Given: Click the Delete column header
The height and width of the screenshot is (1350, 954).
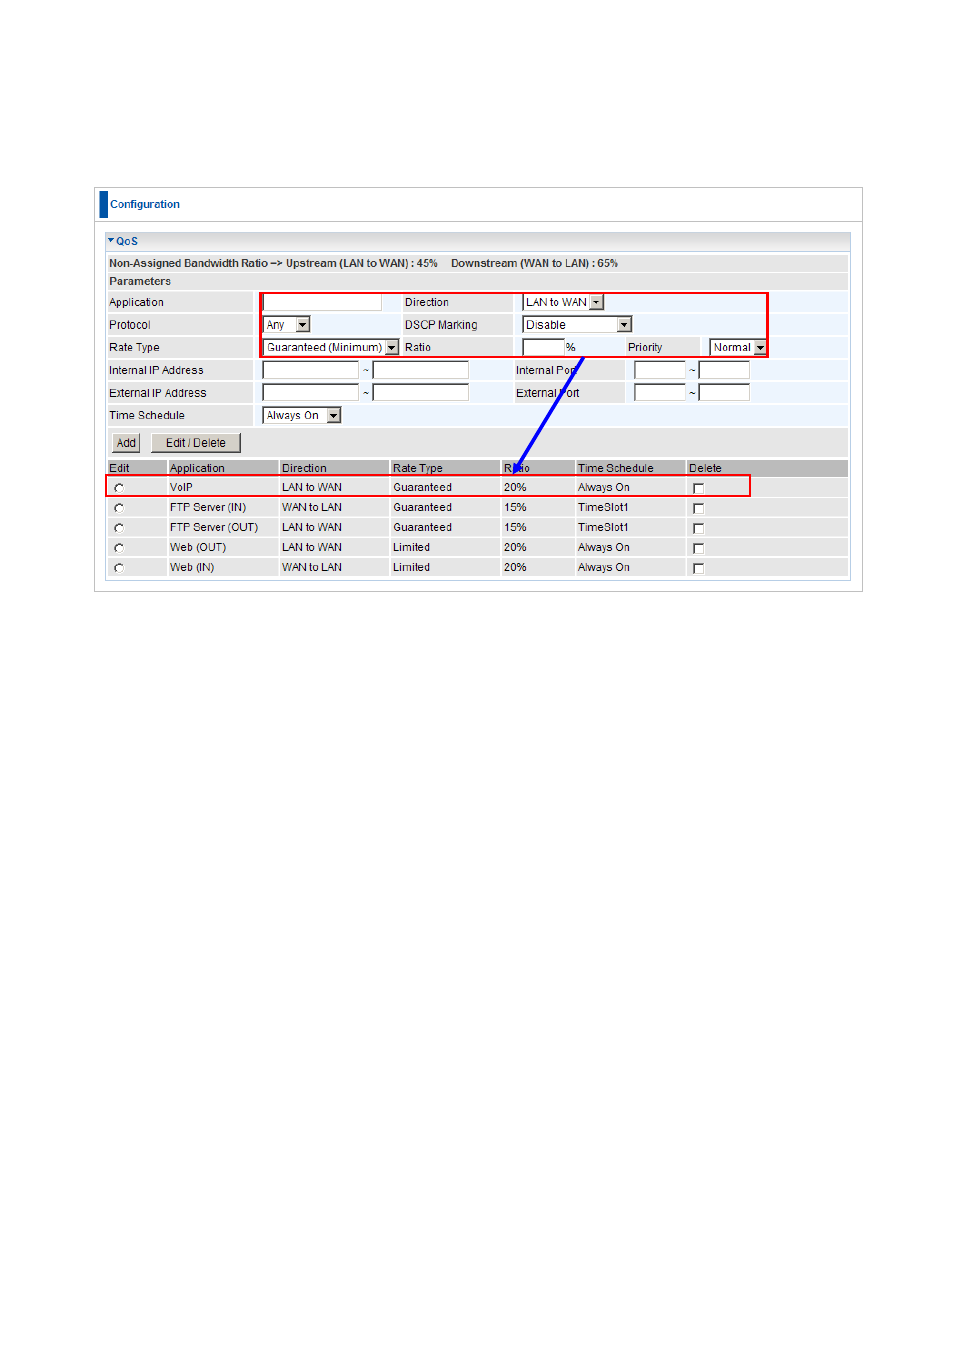Looking at the screenshot, I should coord(705,468).
